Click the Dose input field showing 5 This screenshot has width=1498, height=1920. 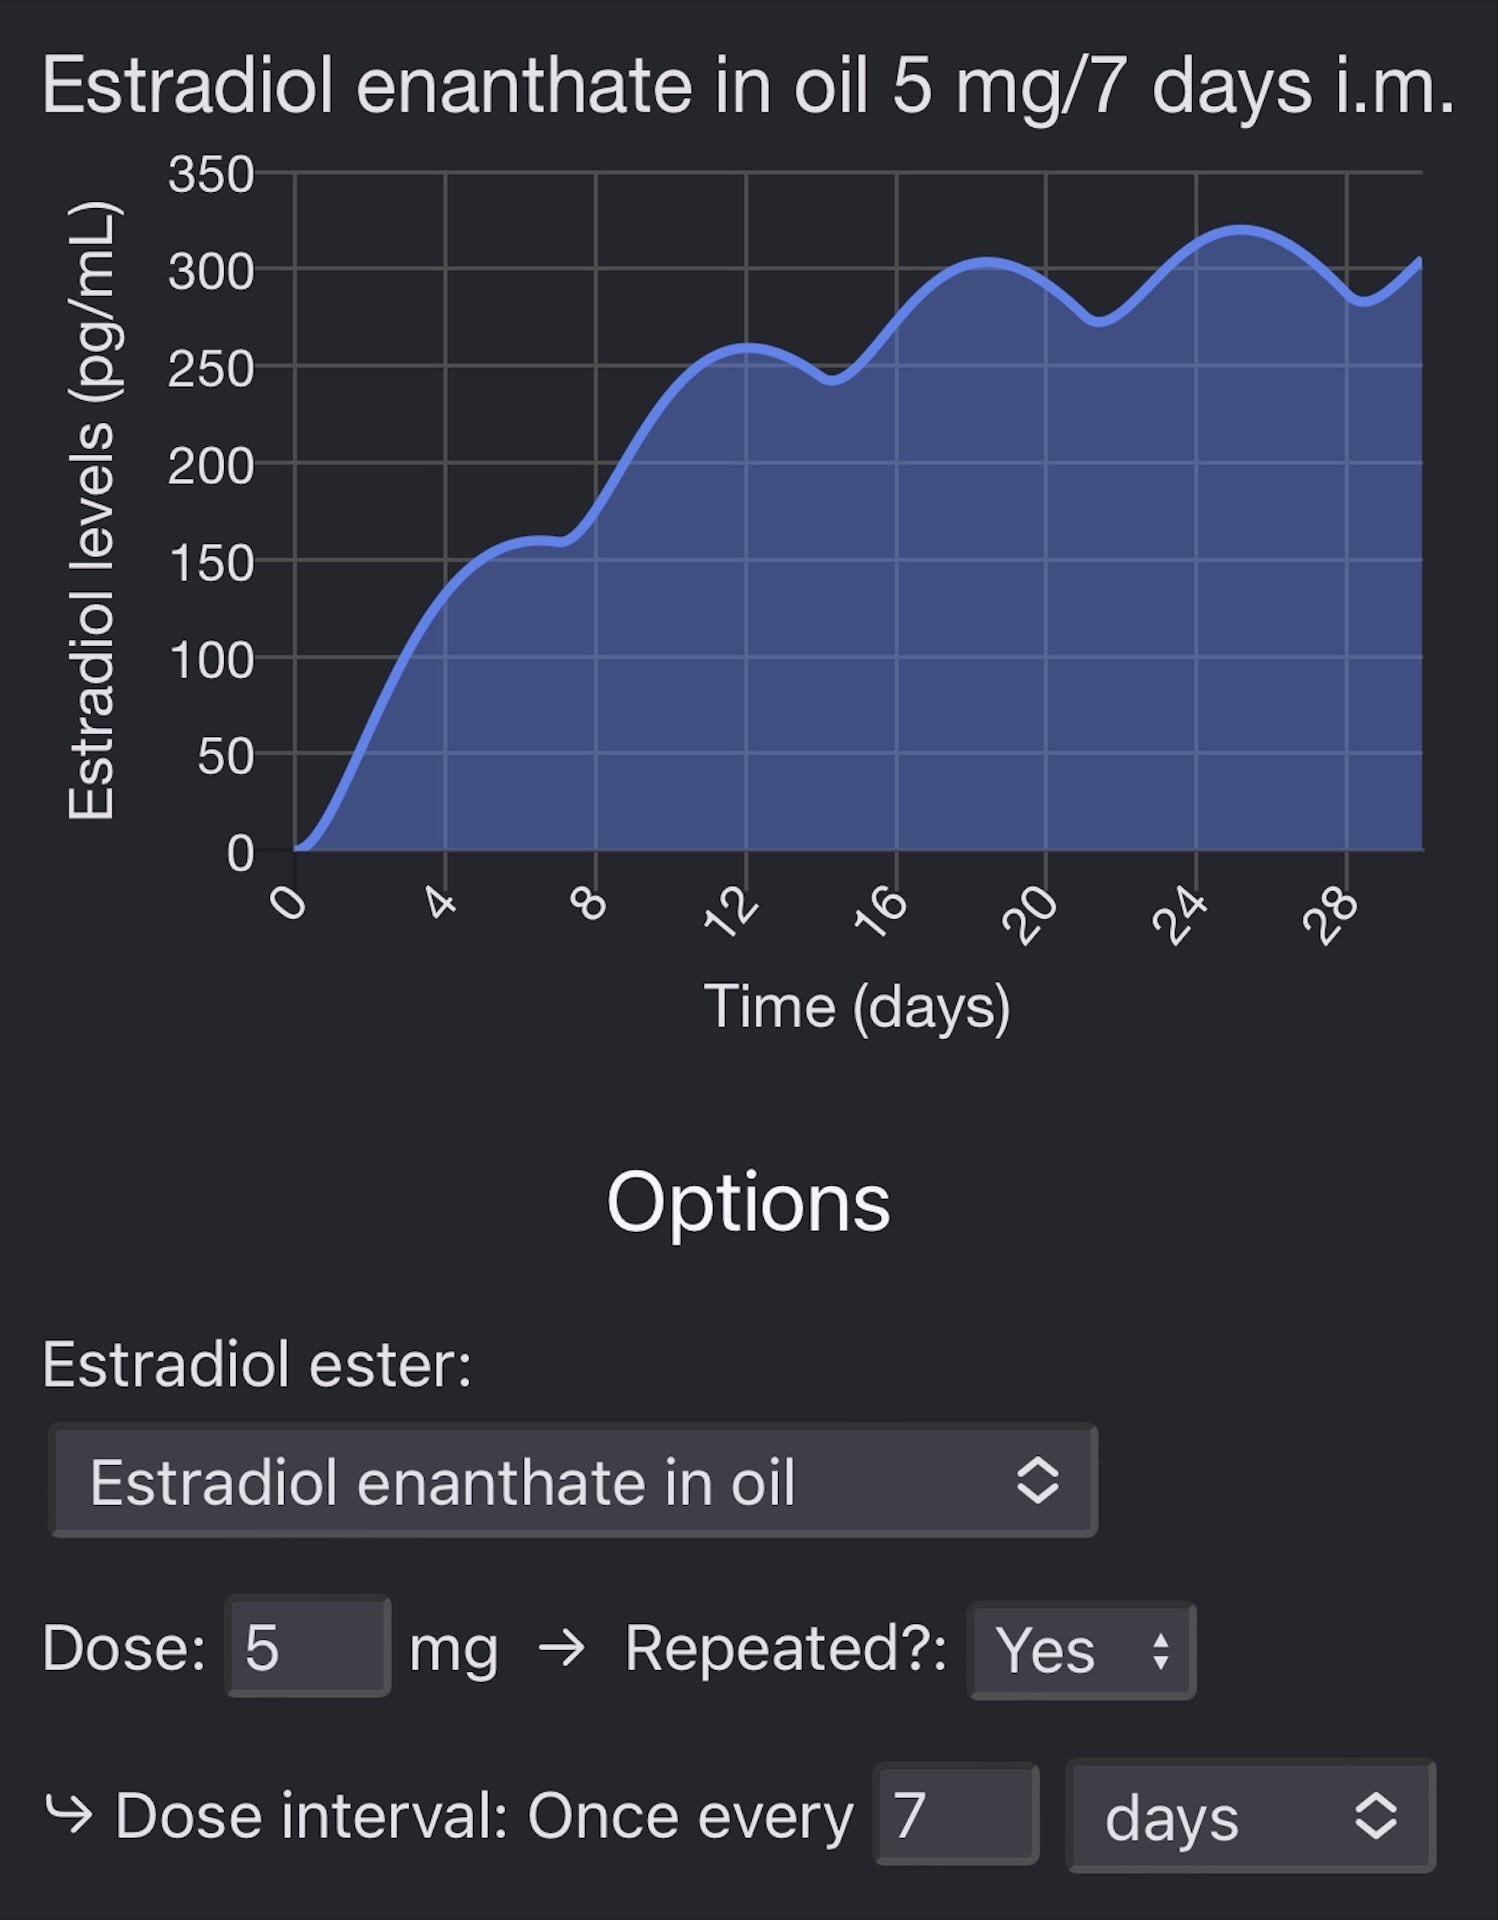[308, 1647]
